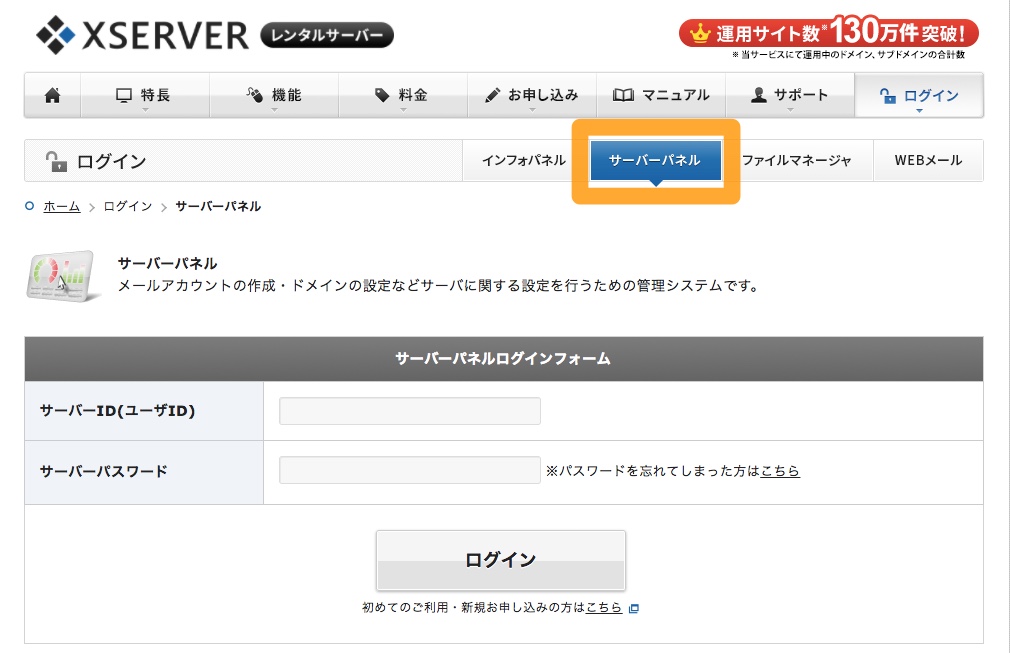Screen dimensions: 1010x653
Task: Switch to the インフォパネル tab
Action: tap(524, 160)
